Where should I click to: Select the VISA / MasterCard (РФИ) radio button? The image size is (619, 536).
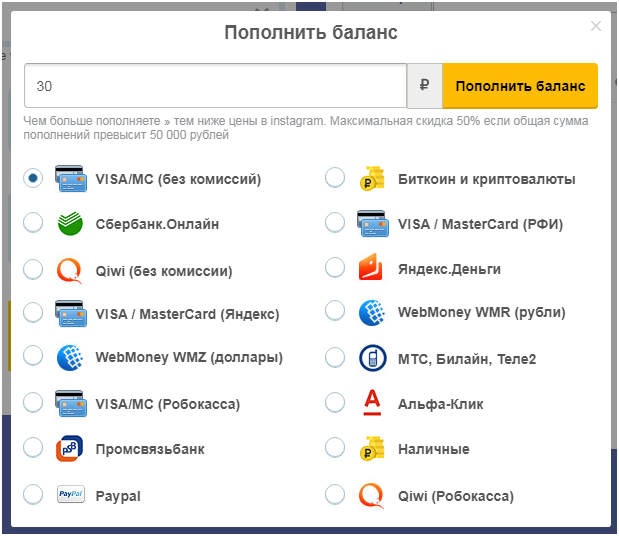click(x=335, y=222)
